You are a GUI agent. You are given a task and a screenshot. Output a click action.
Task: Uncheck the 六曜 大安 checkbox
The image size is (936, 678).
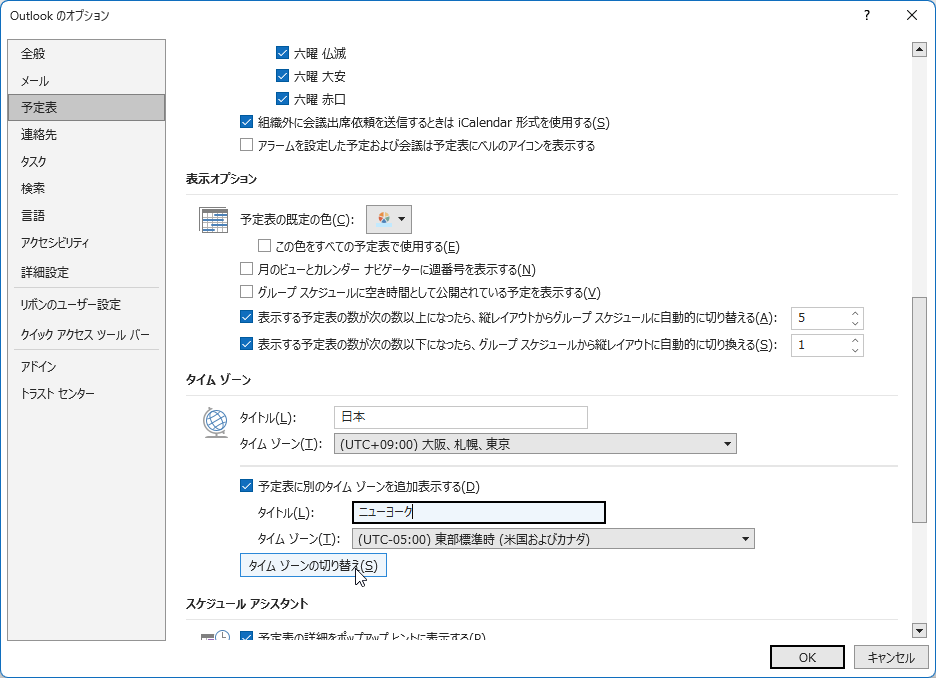[282, 76]
